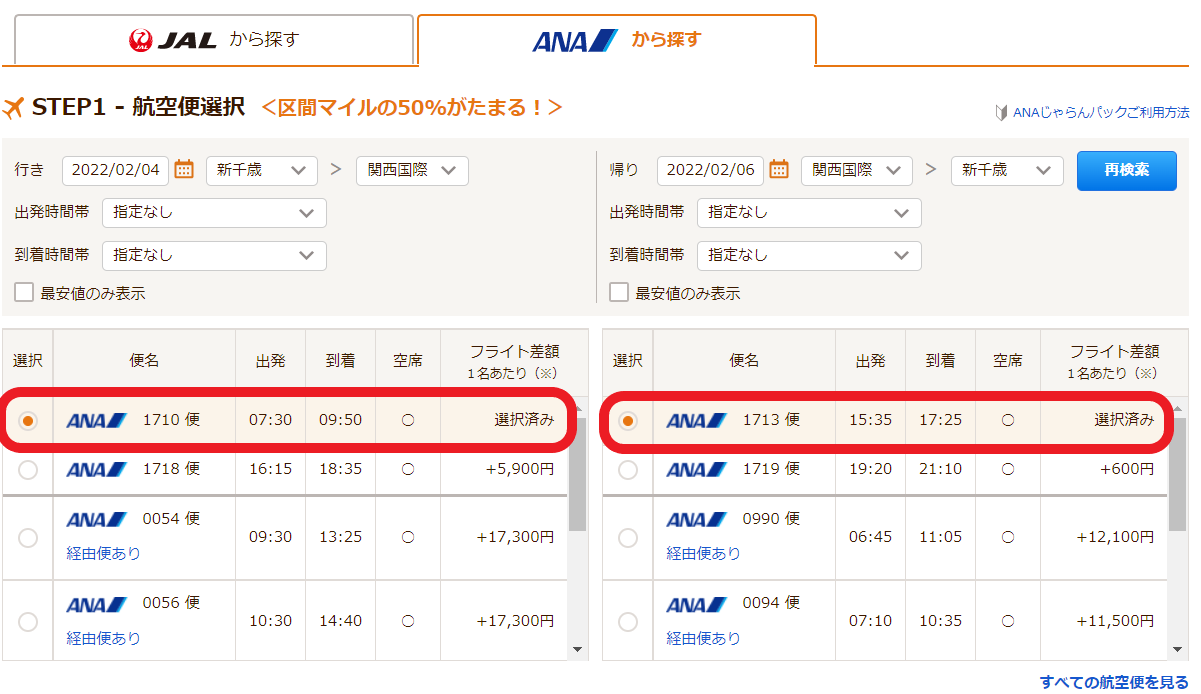1201x694 pixels.
Task: Click the 再検索 button
Action: point(1127,170)
